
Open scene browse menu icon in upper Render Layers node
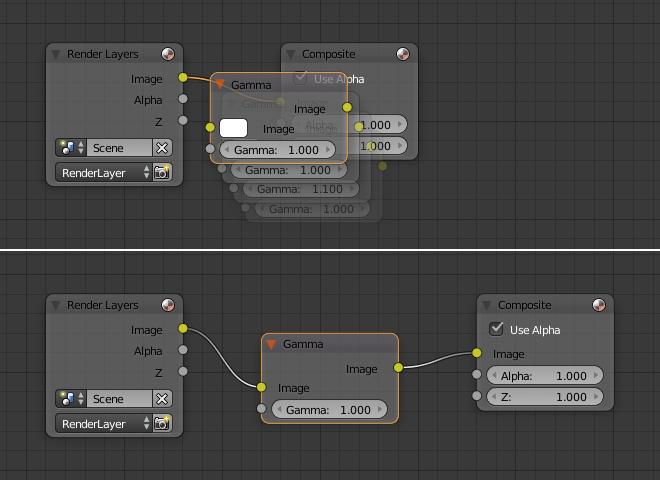(x=71, y=148)
